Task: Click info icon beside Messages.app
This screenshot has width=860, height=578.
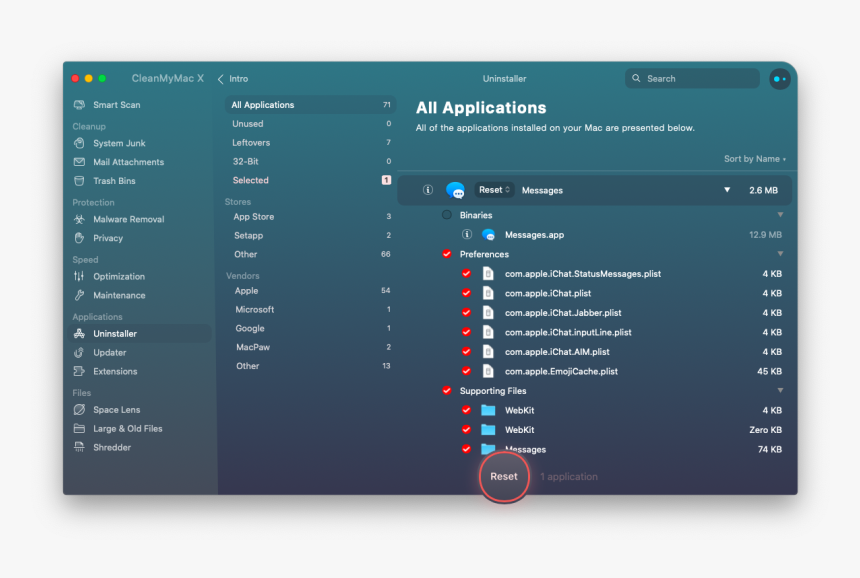Action: (x=467, y=234)
